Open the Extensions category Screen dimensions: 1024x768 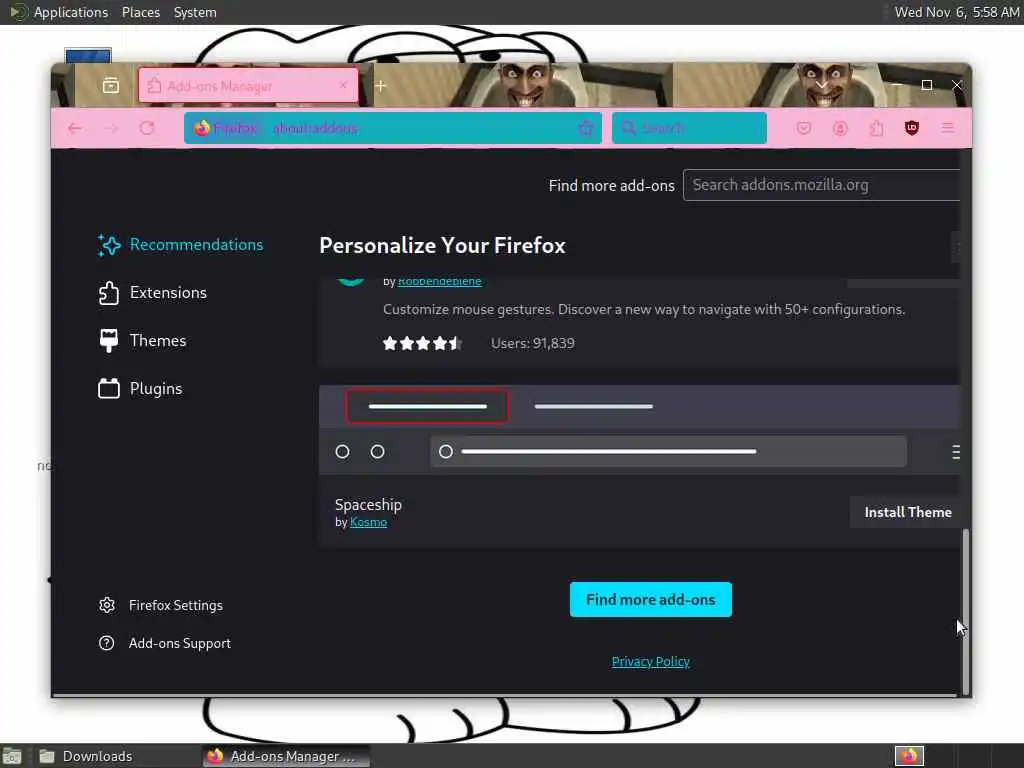(x=153, y=293)
